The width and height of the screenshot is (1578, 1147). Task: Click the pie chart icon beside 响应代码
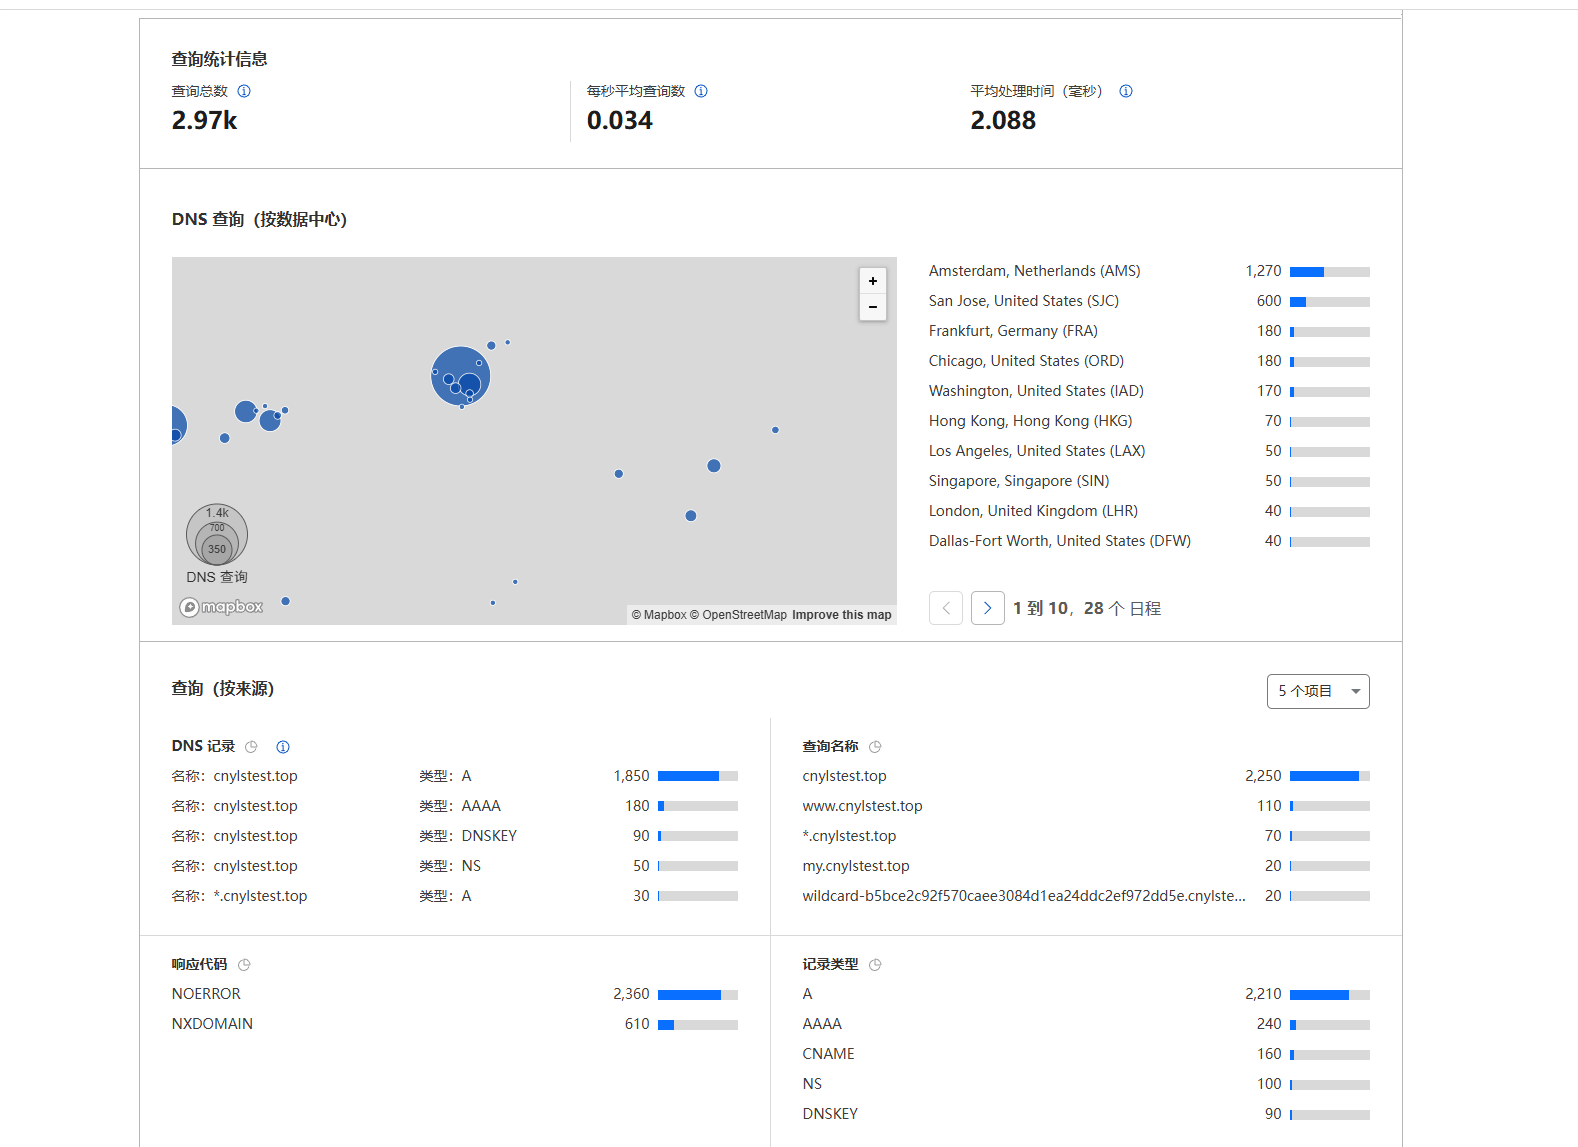[x=244, y=965]
